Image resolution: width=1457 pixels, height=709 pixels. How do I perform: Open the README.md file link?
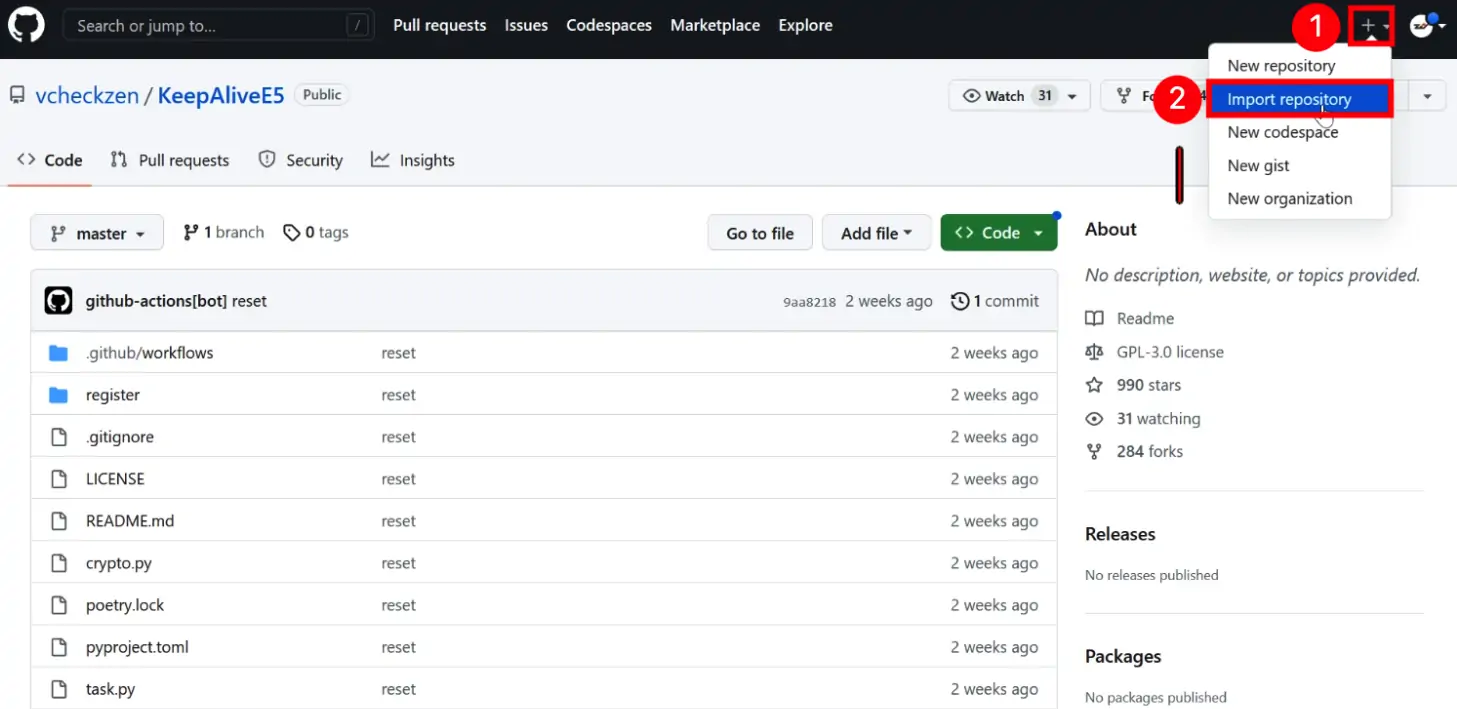tap(130, 521)
